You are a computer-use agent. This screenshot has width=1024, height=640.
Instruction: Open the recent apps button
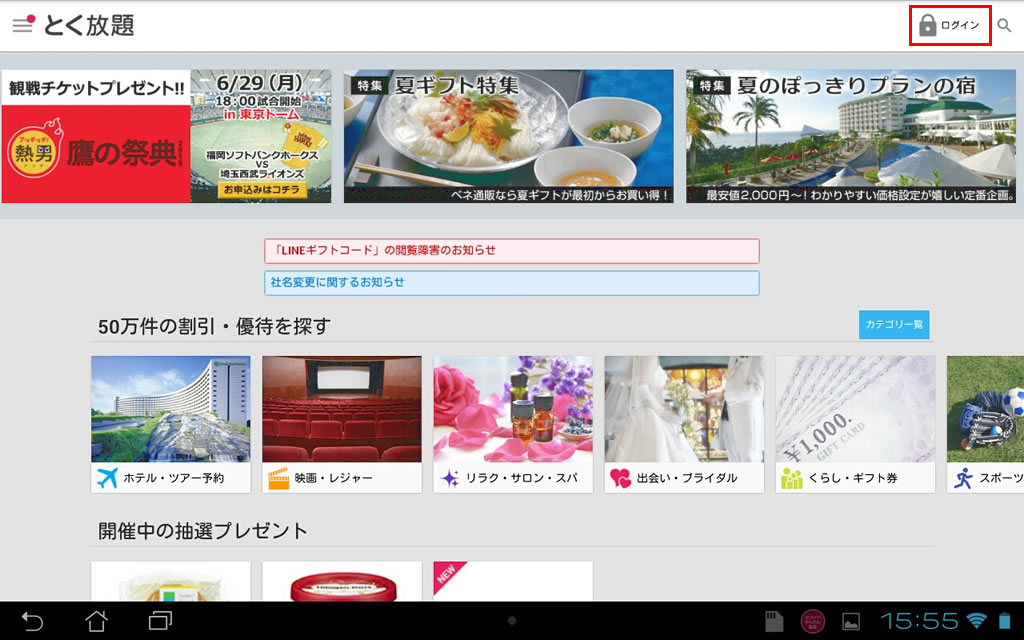[x=160, y=621]
